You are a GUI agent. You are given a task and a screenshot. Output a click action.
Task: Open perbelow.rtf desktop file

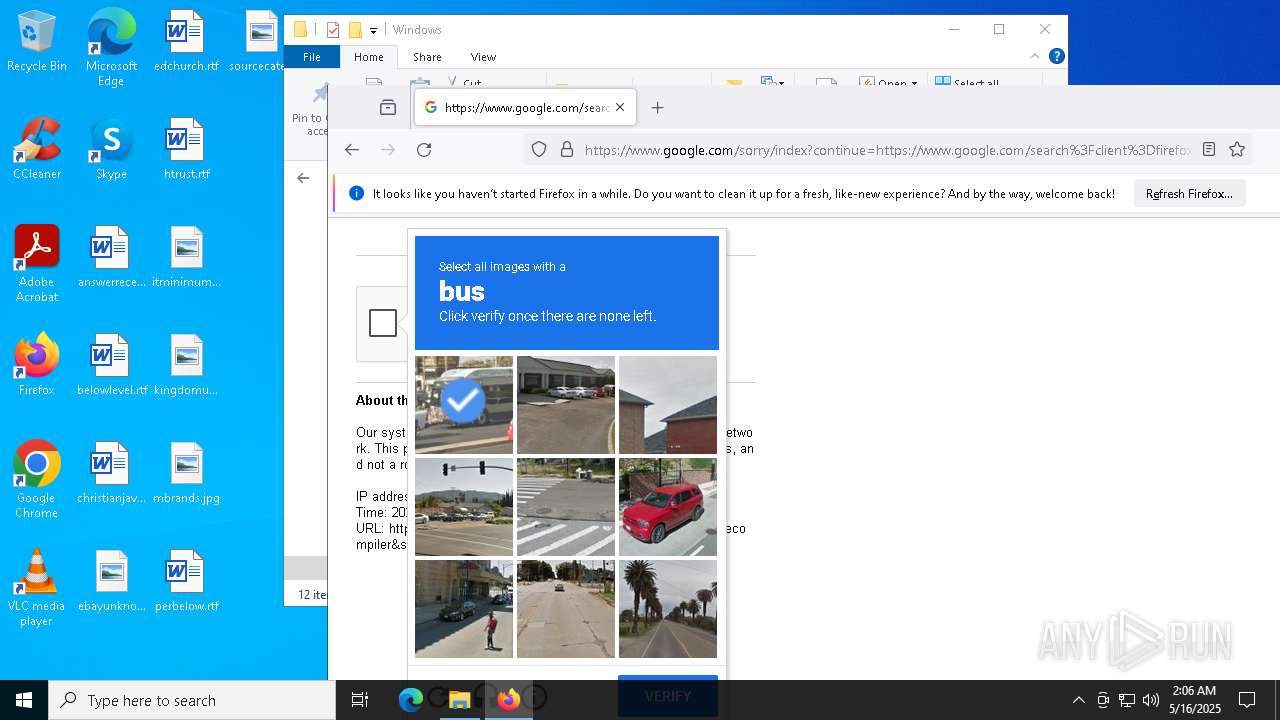(186, 581)
